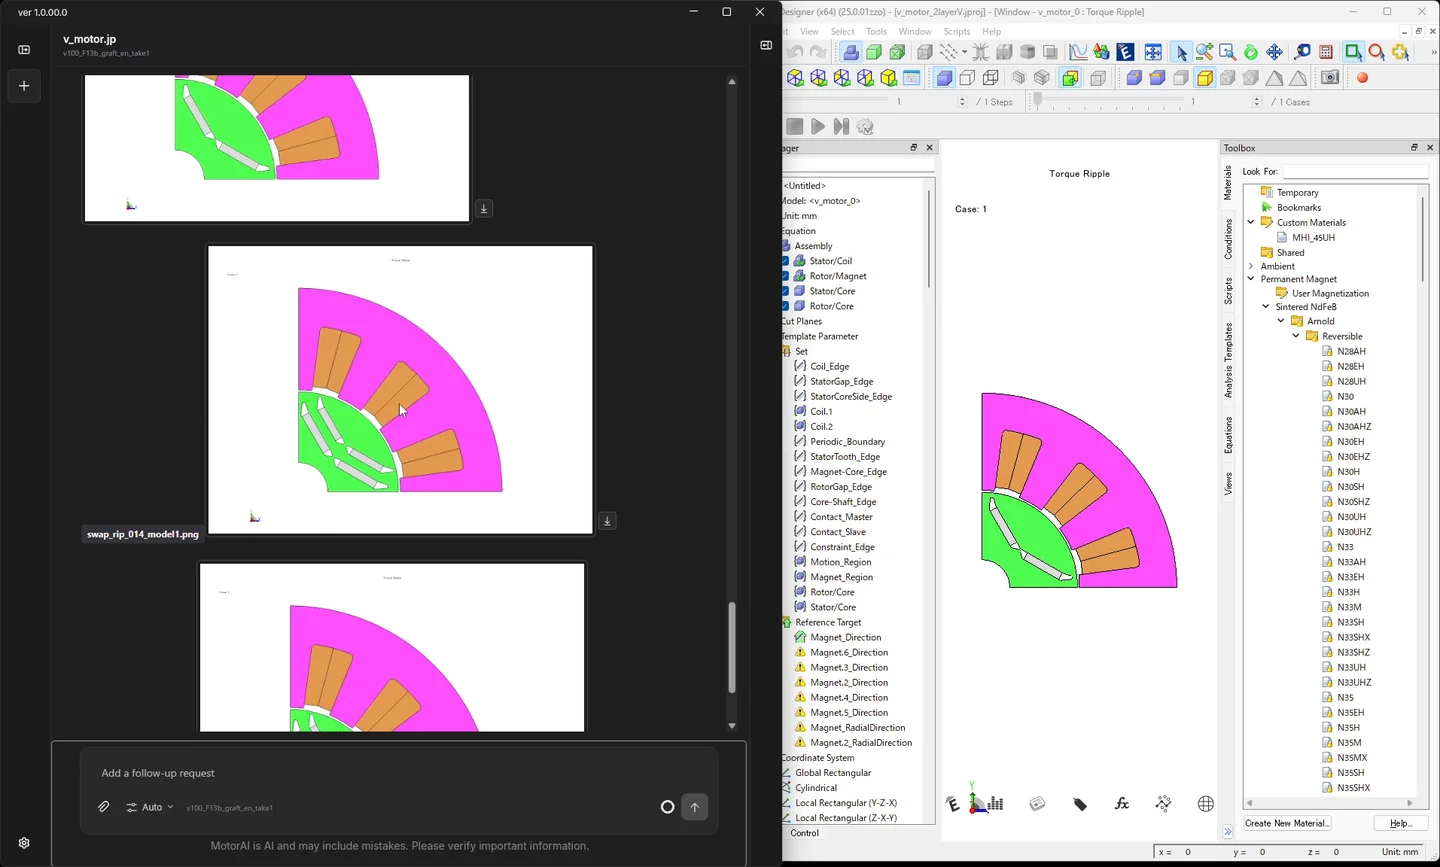Switch to the Analysis Templates tab
Viewport: 1440px width, 867px height.
[1228, 360]
